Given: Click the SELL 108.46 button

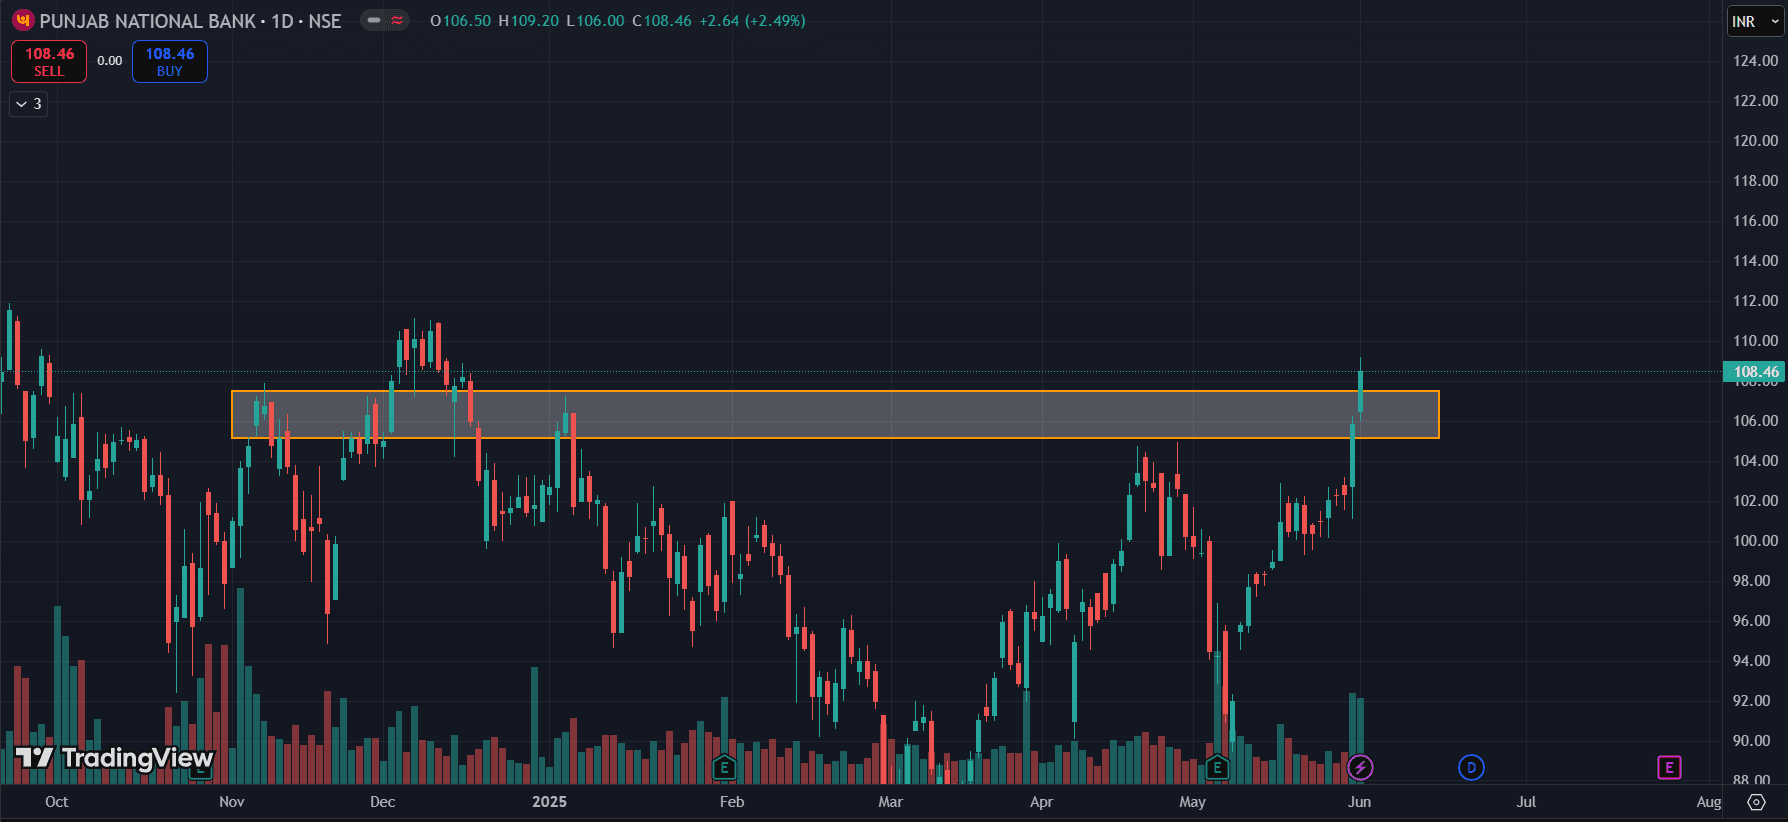Looking at the screenshot, I should coord(49,61).
